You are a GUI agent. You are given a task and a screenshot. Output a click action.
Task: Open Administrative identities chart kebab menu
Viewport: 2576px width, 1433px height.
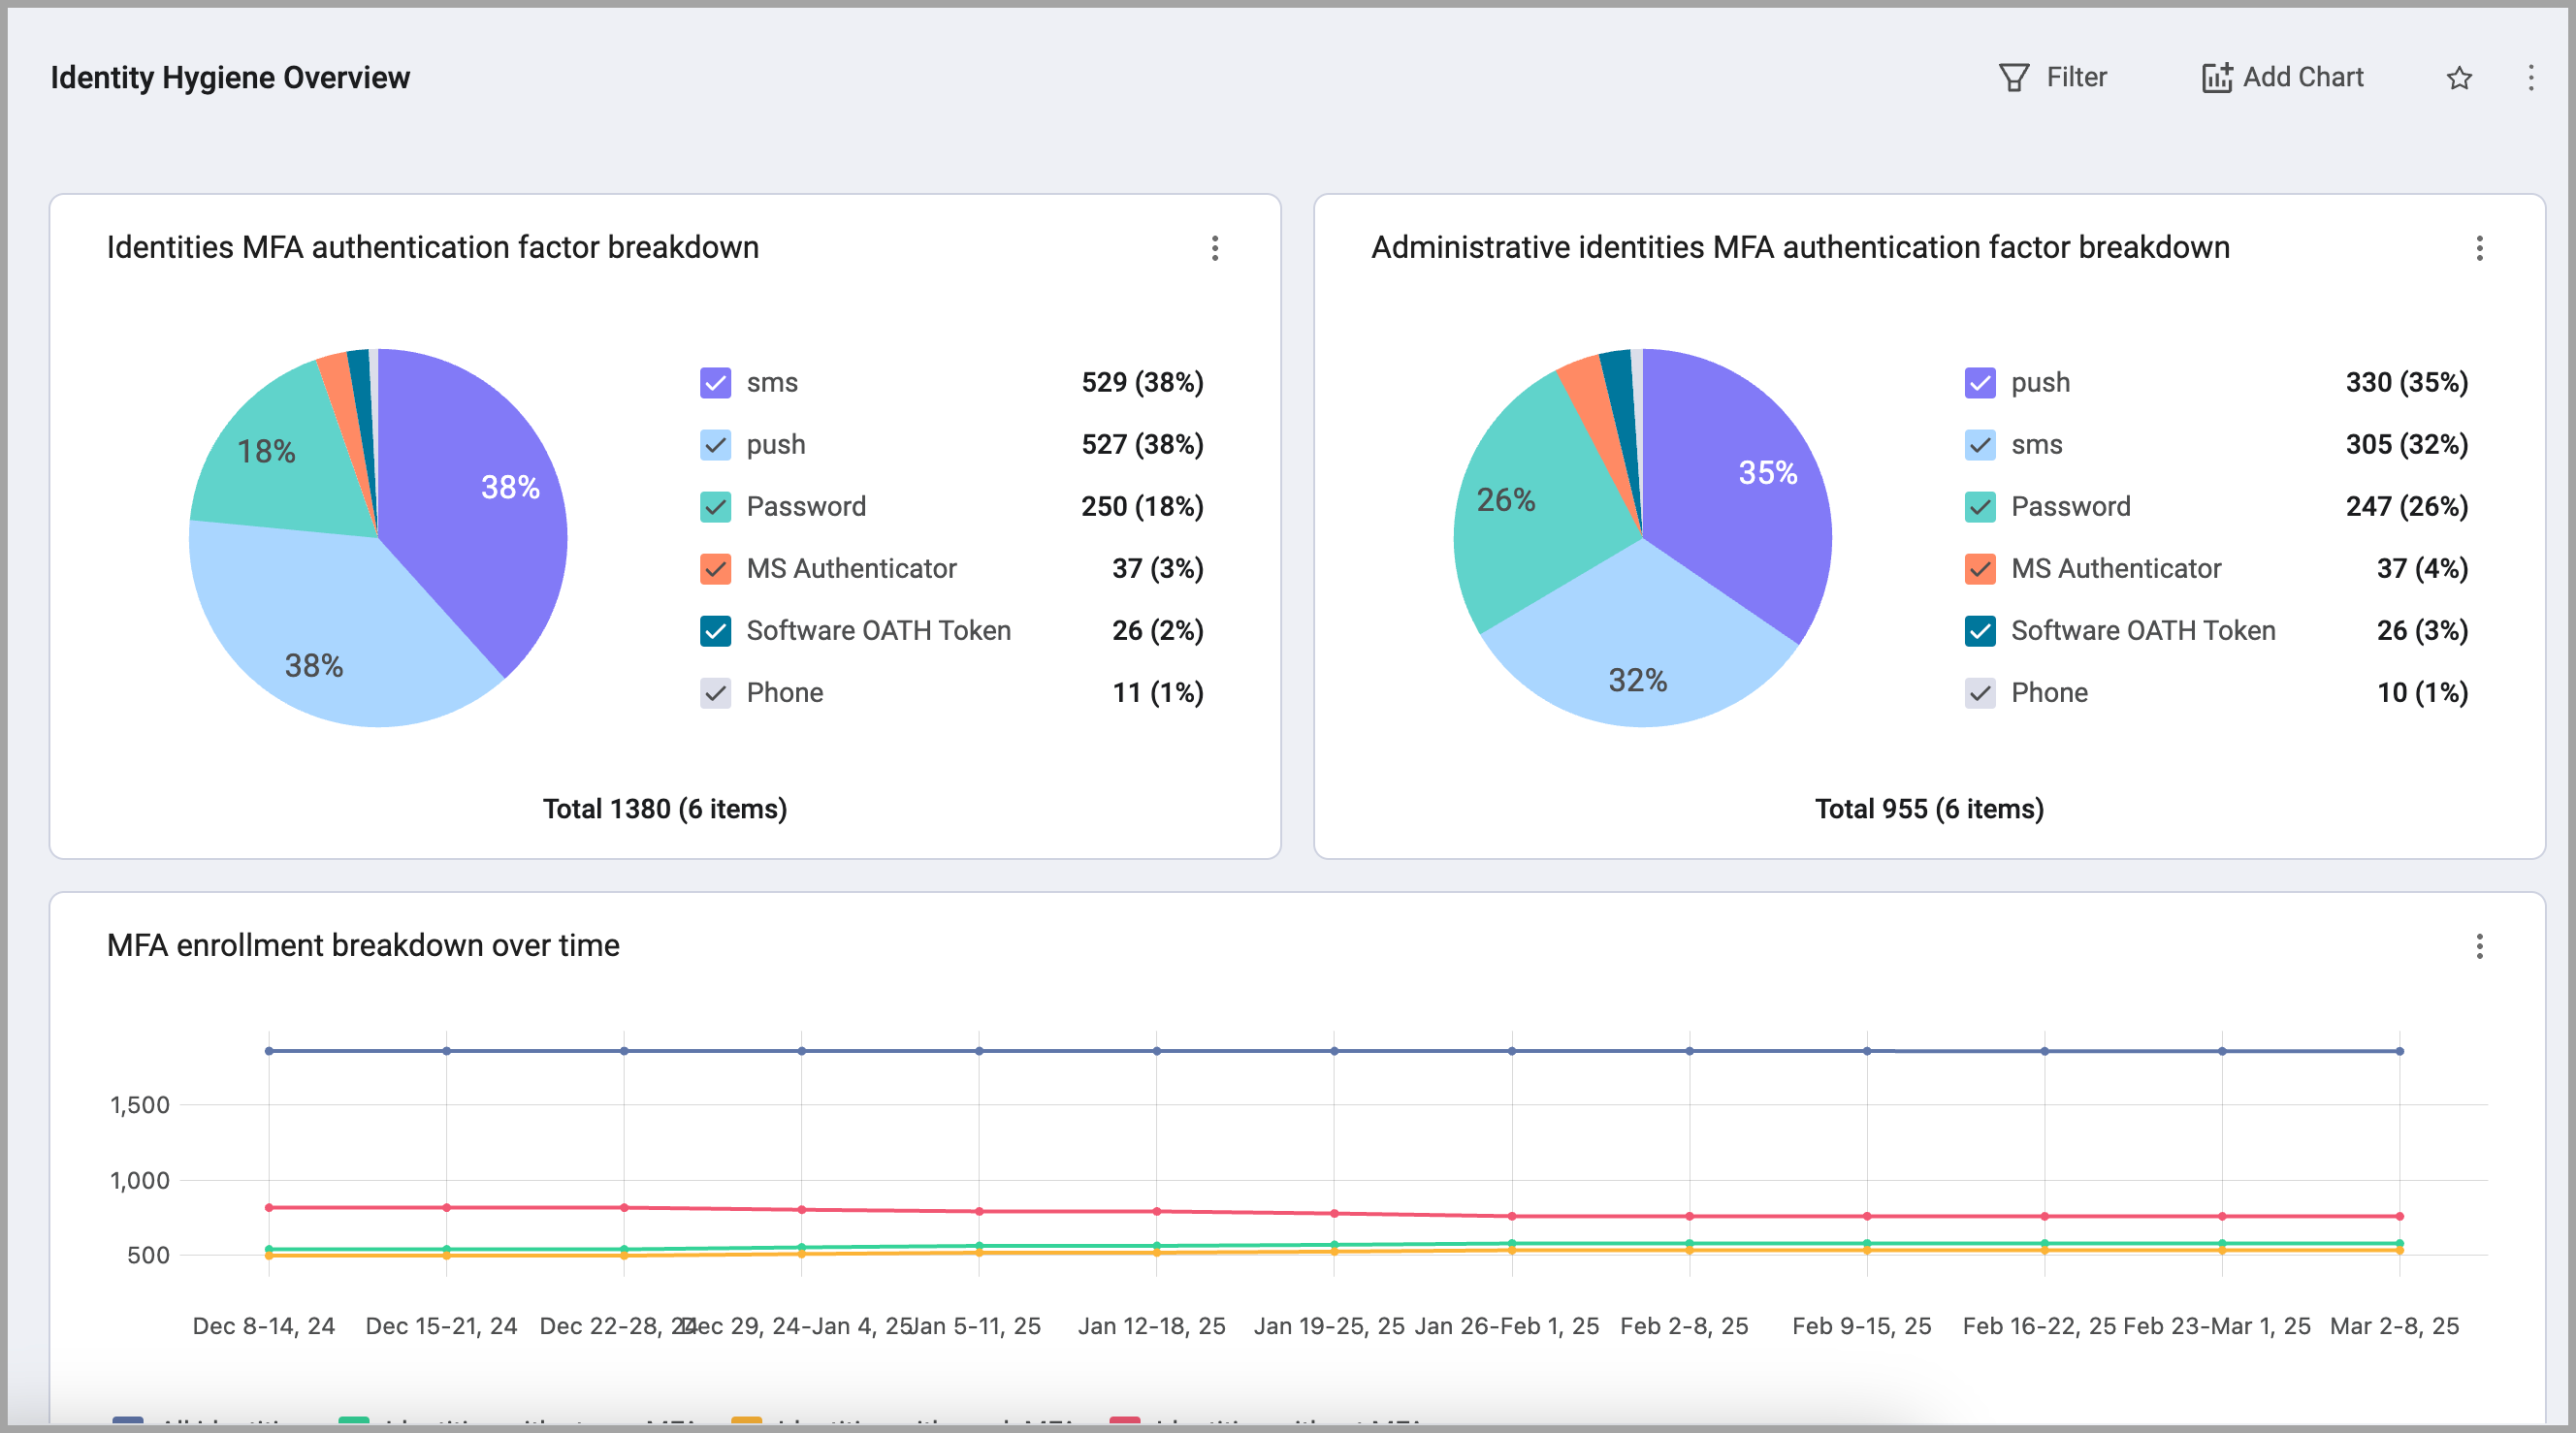2478,248
